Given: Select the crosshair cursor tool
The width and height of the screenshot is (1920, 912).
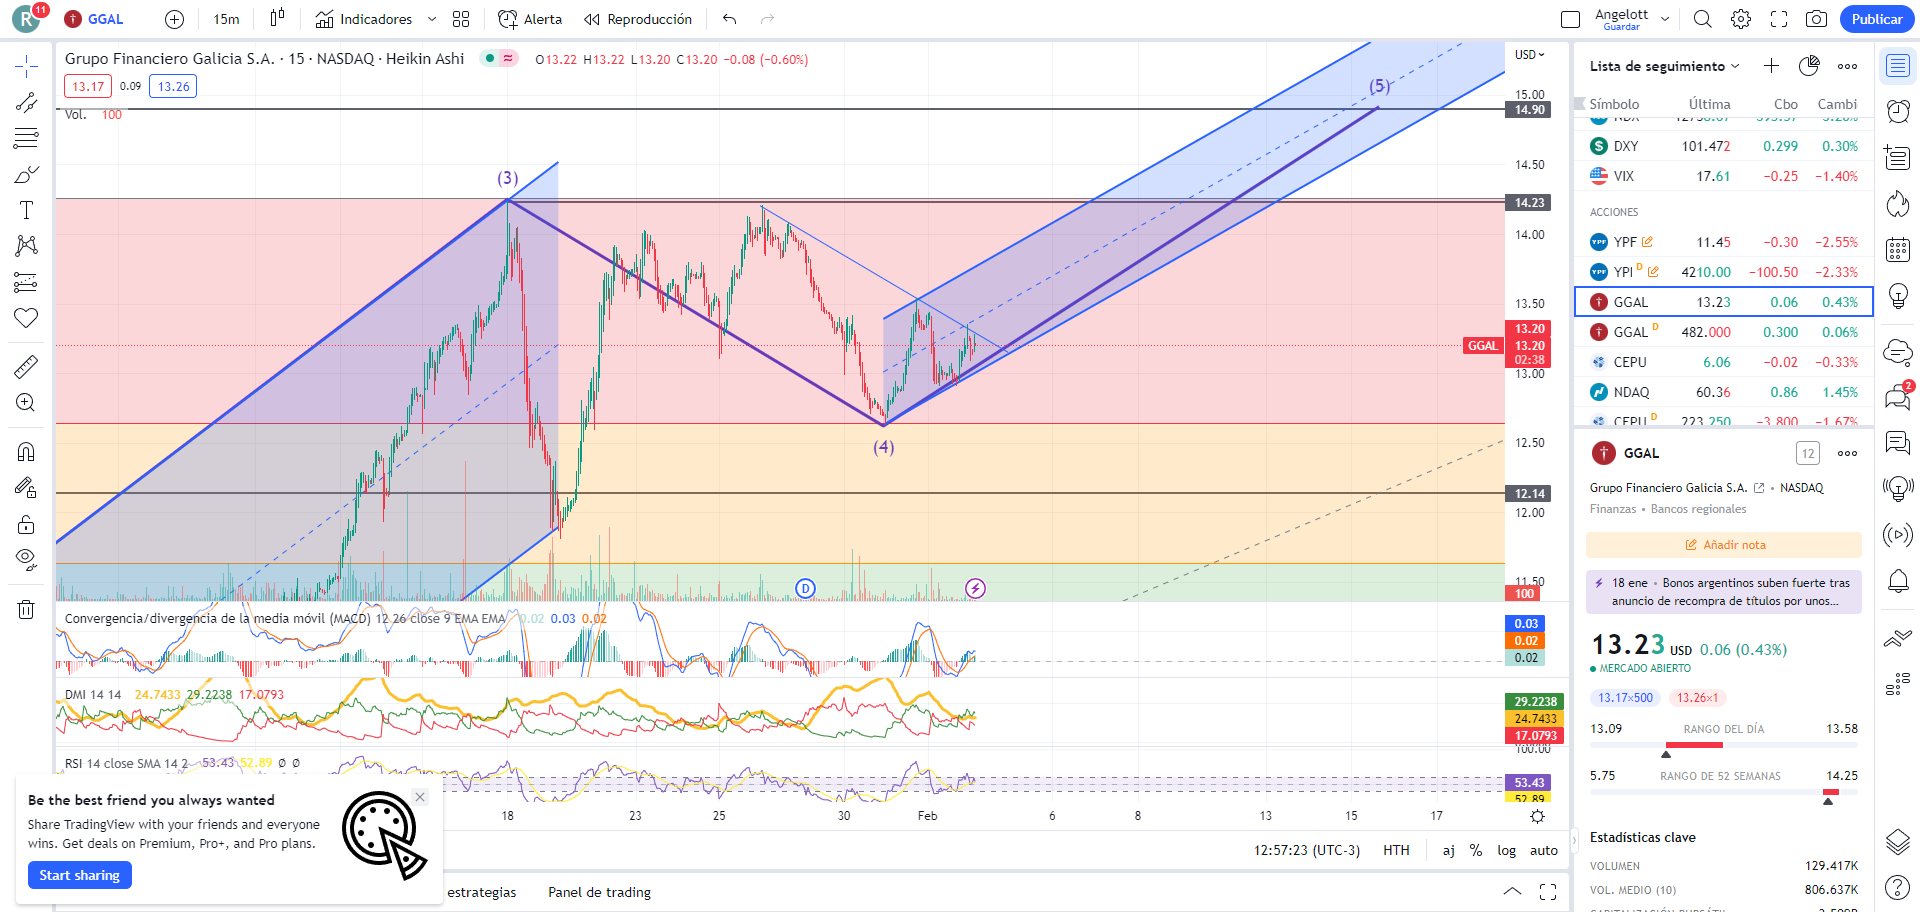Looking at the screenshot, I should coord(26,67).
